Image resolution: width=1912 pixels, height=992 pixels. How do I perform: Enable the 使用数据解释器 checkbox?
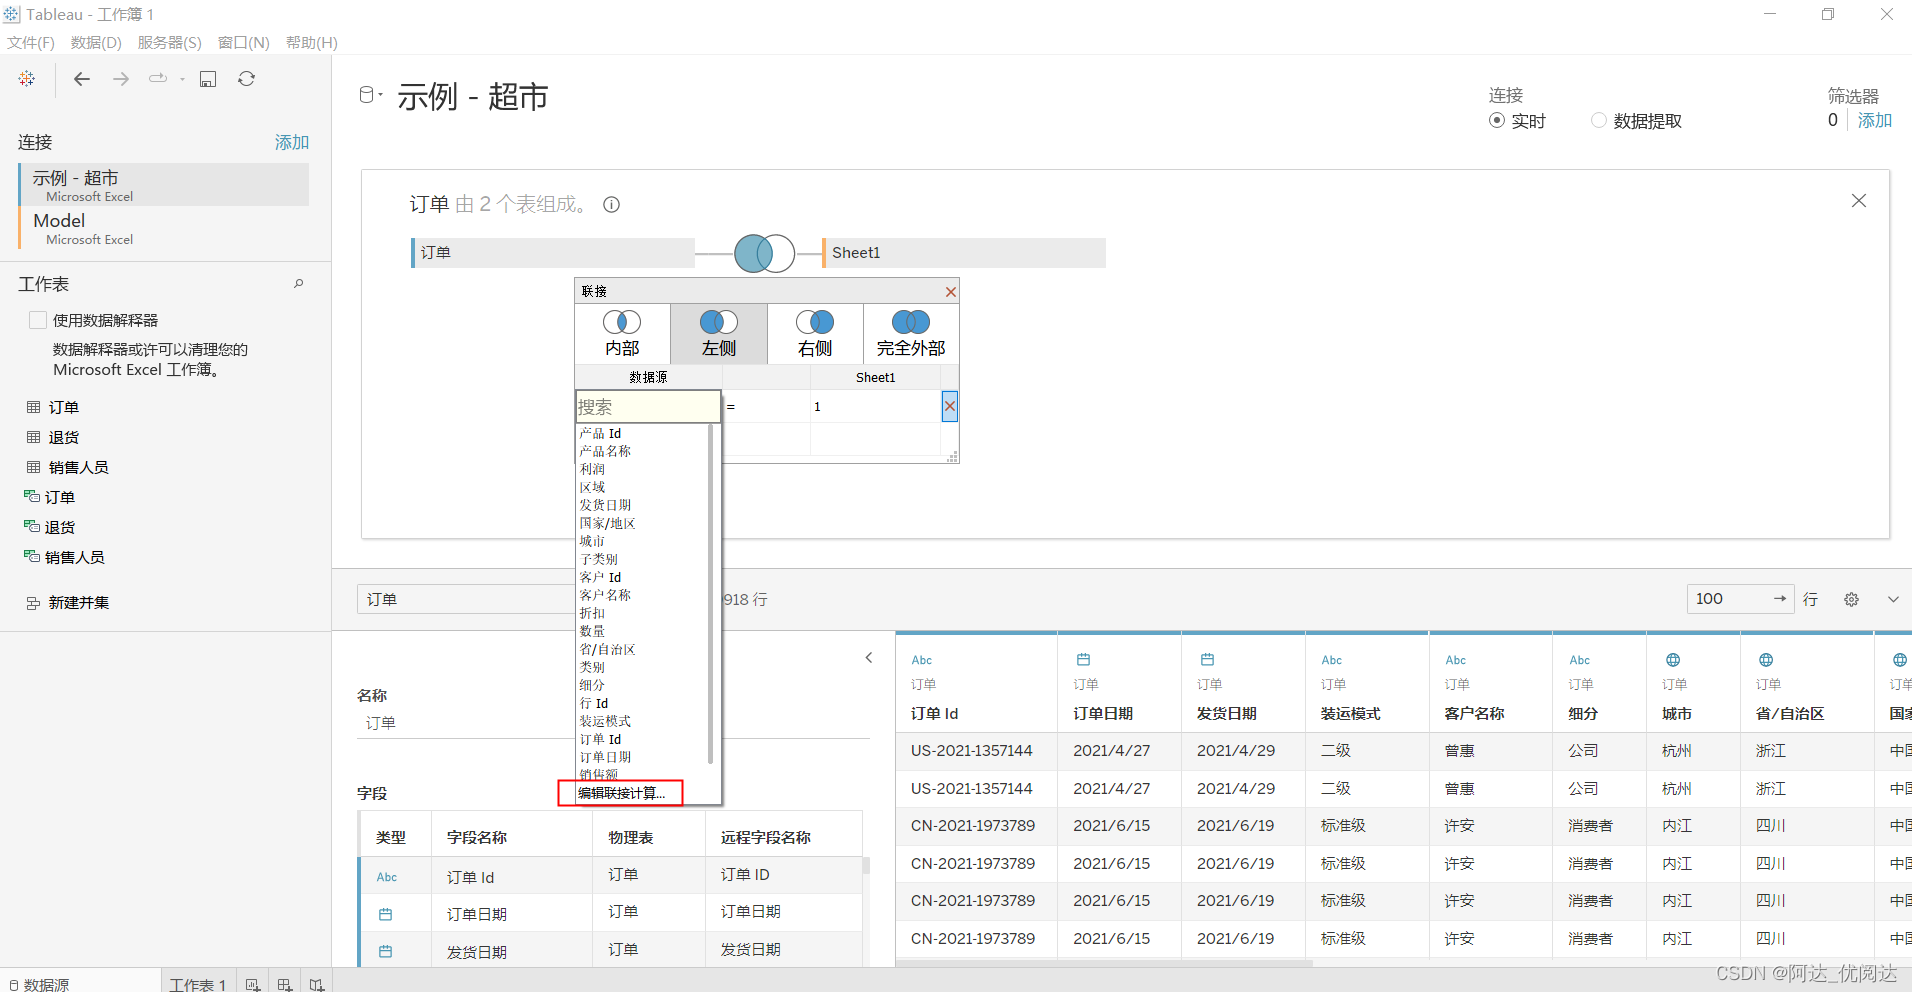(38, 320)
